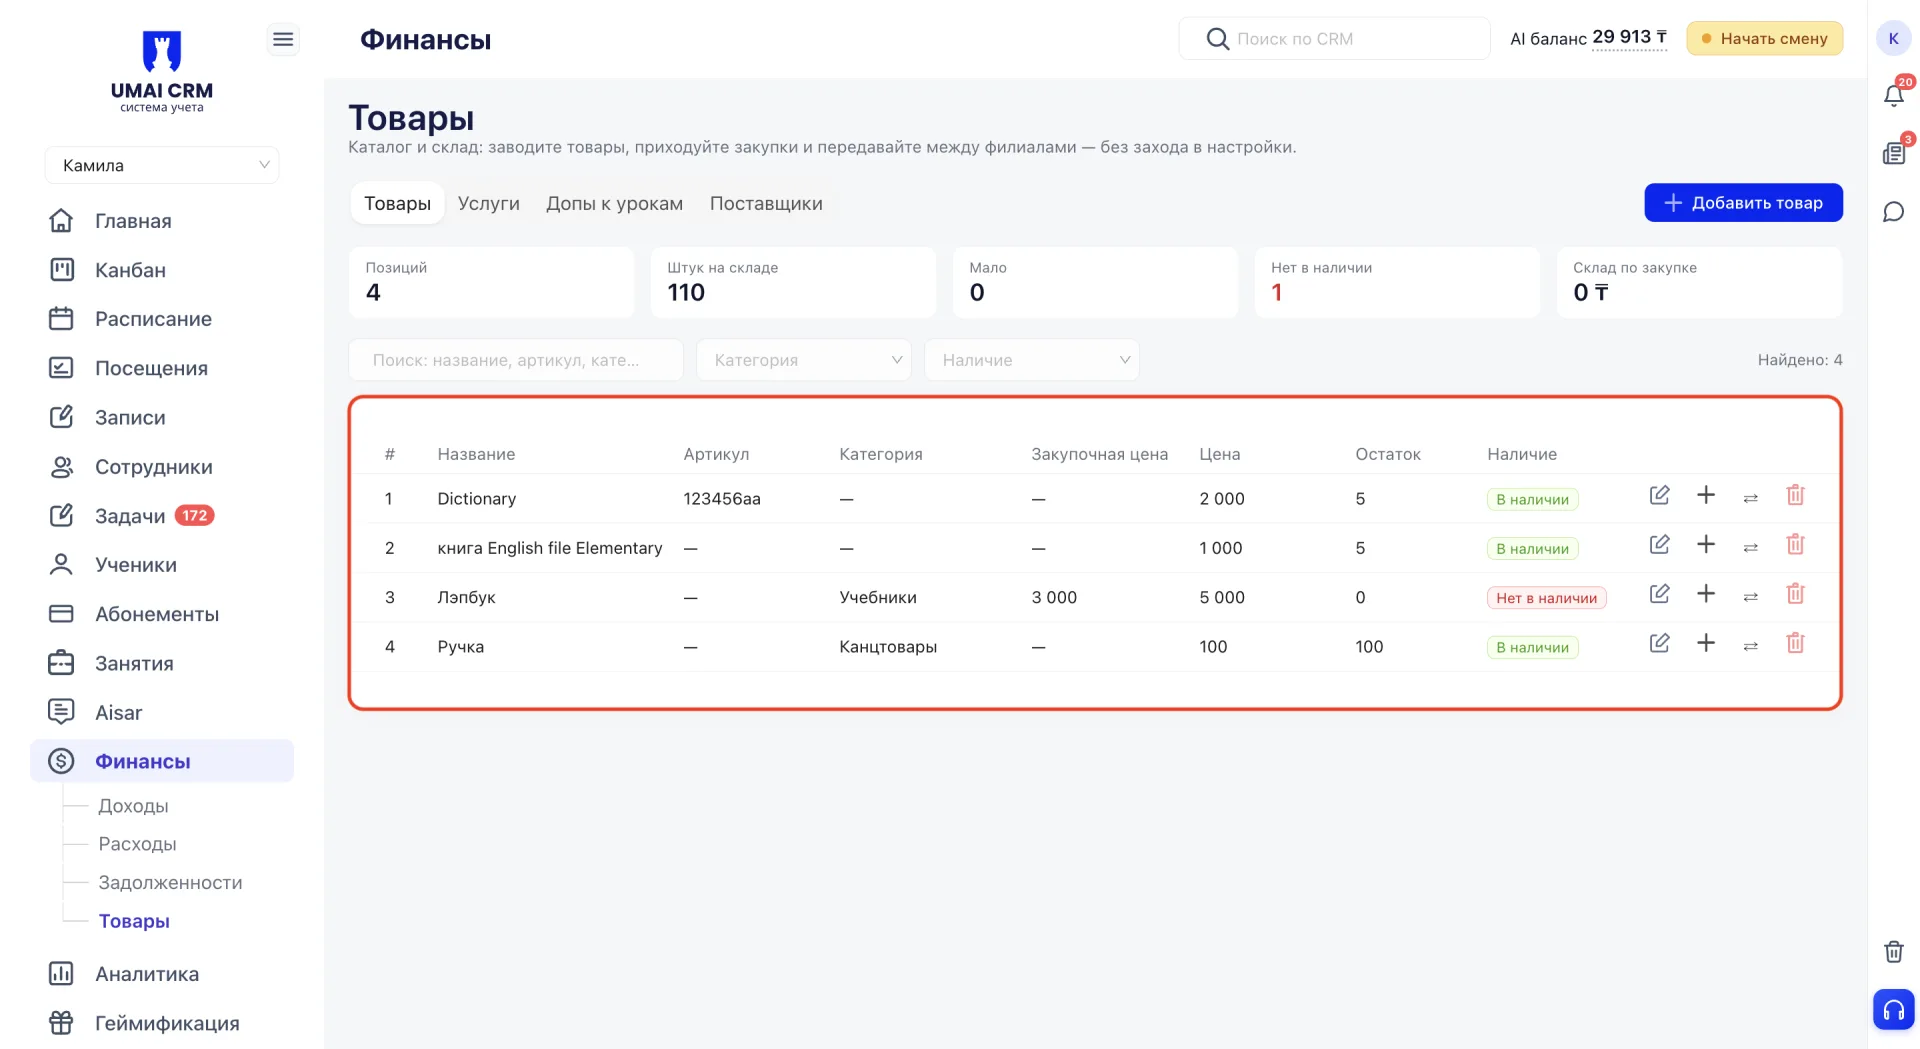Open Расходы under Финансы

tap(137, 844)
